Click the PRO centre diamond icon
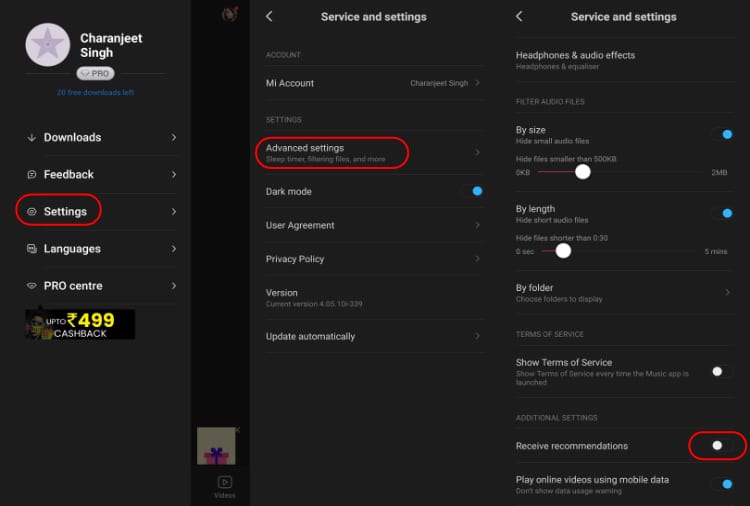750x506 pixels. point(32,286)
